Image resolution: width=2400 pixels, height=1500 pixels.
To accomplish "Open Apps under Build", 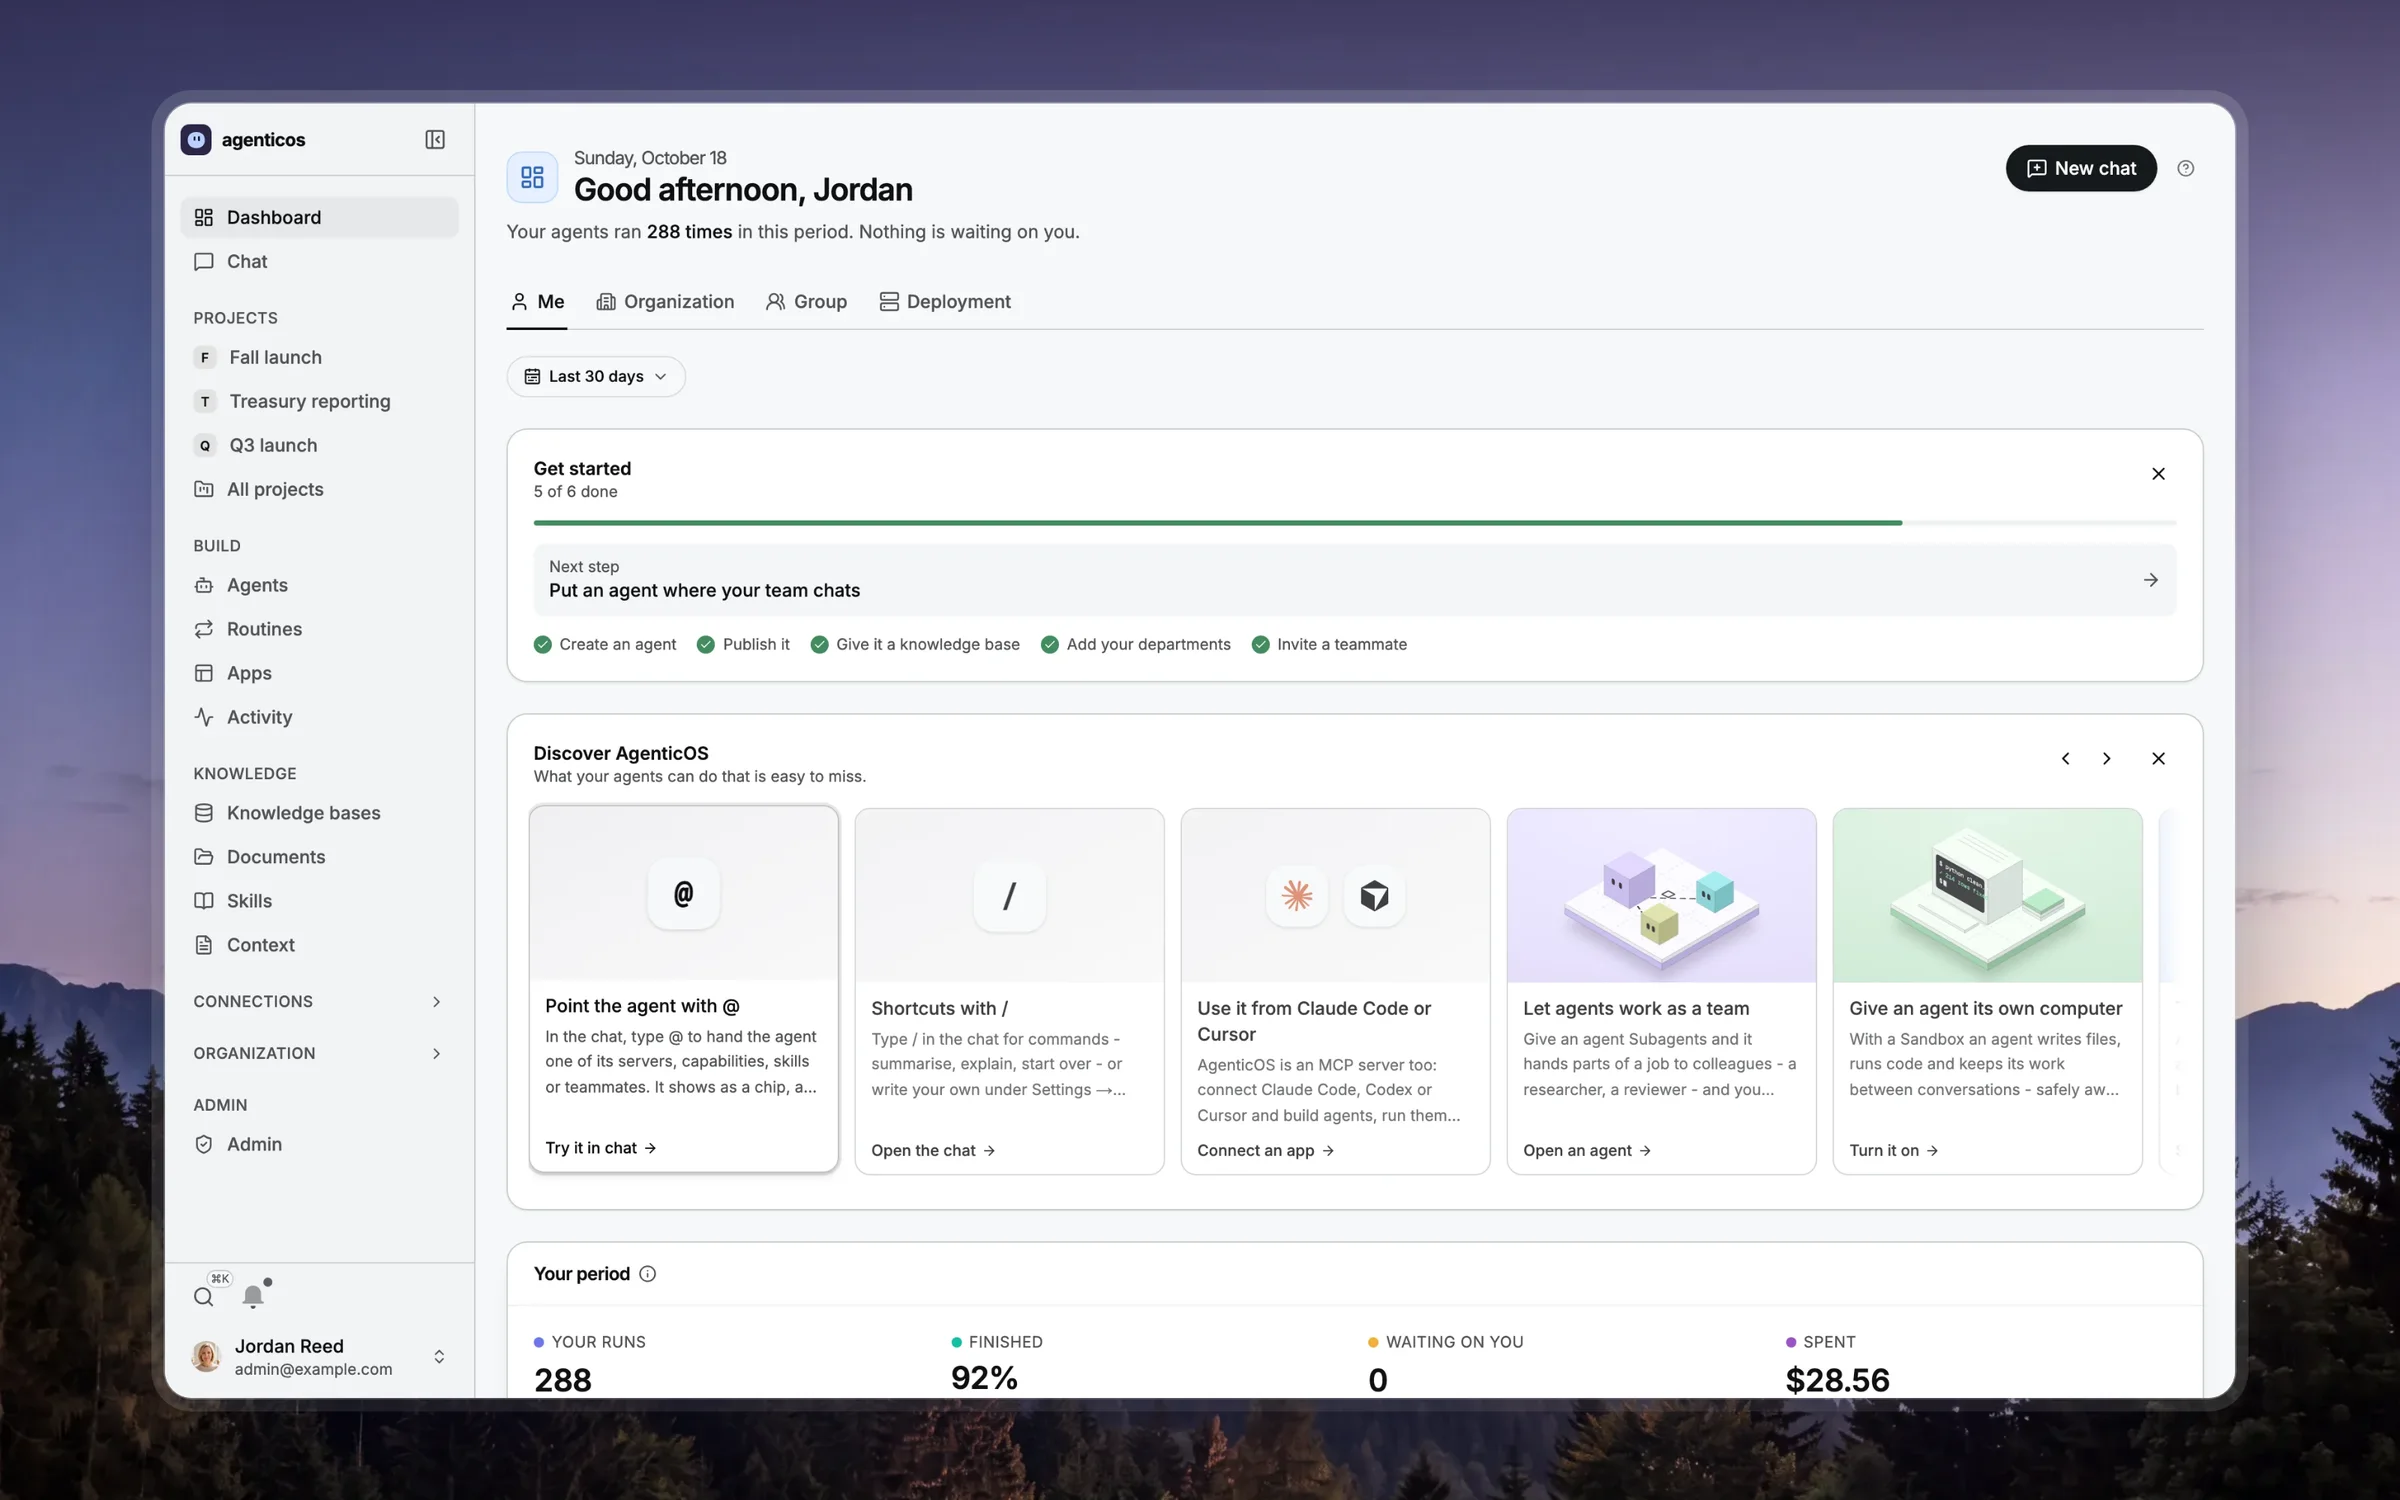I will tap(319, 673).
